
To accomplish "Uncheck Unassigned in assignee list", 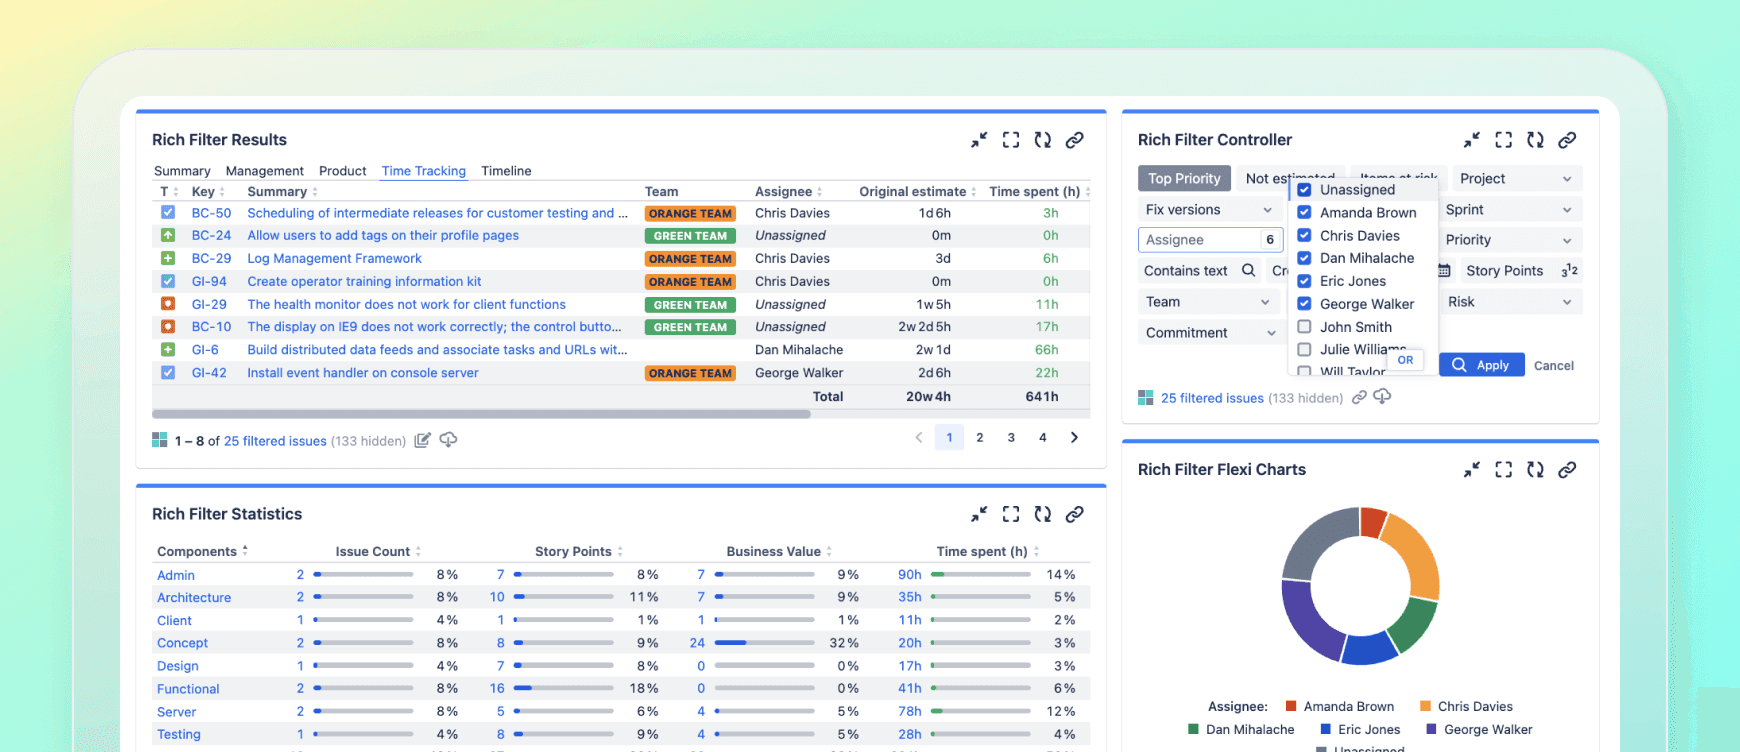I will coord(1304,189).
